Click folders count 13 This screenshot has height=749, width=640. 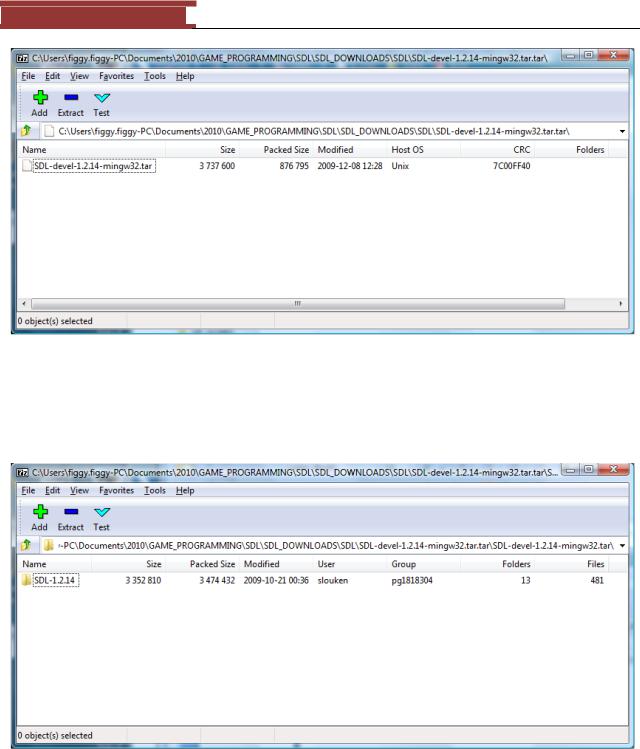[525, 580]
